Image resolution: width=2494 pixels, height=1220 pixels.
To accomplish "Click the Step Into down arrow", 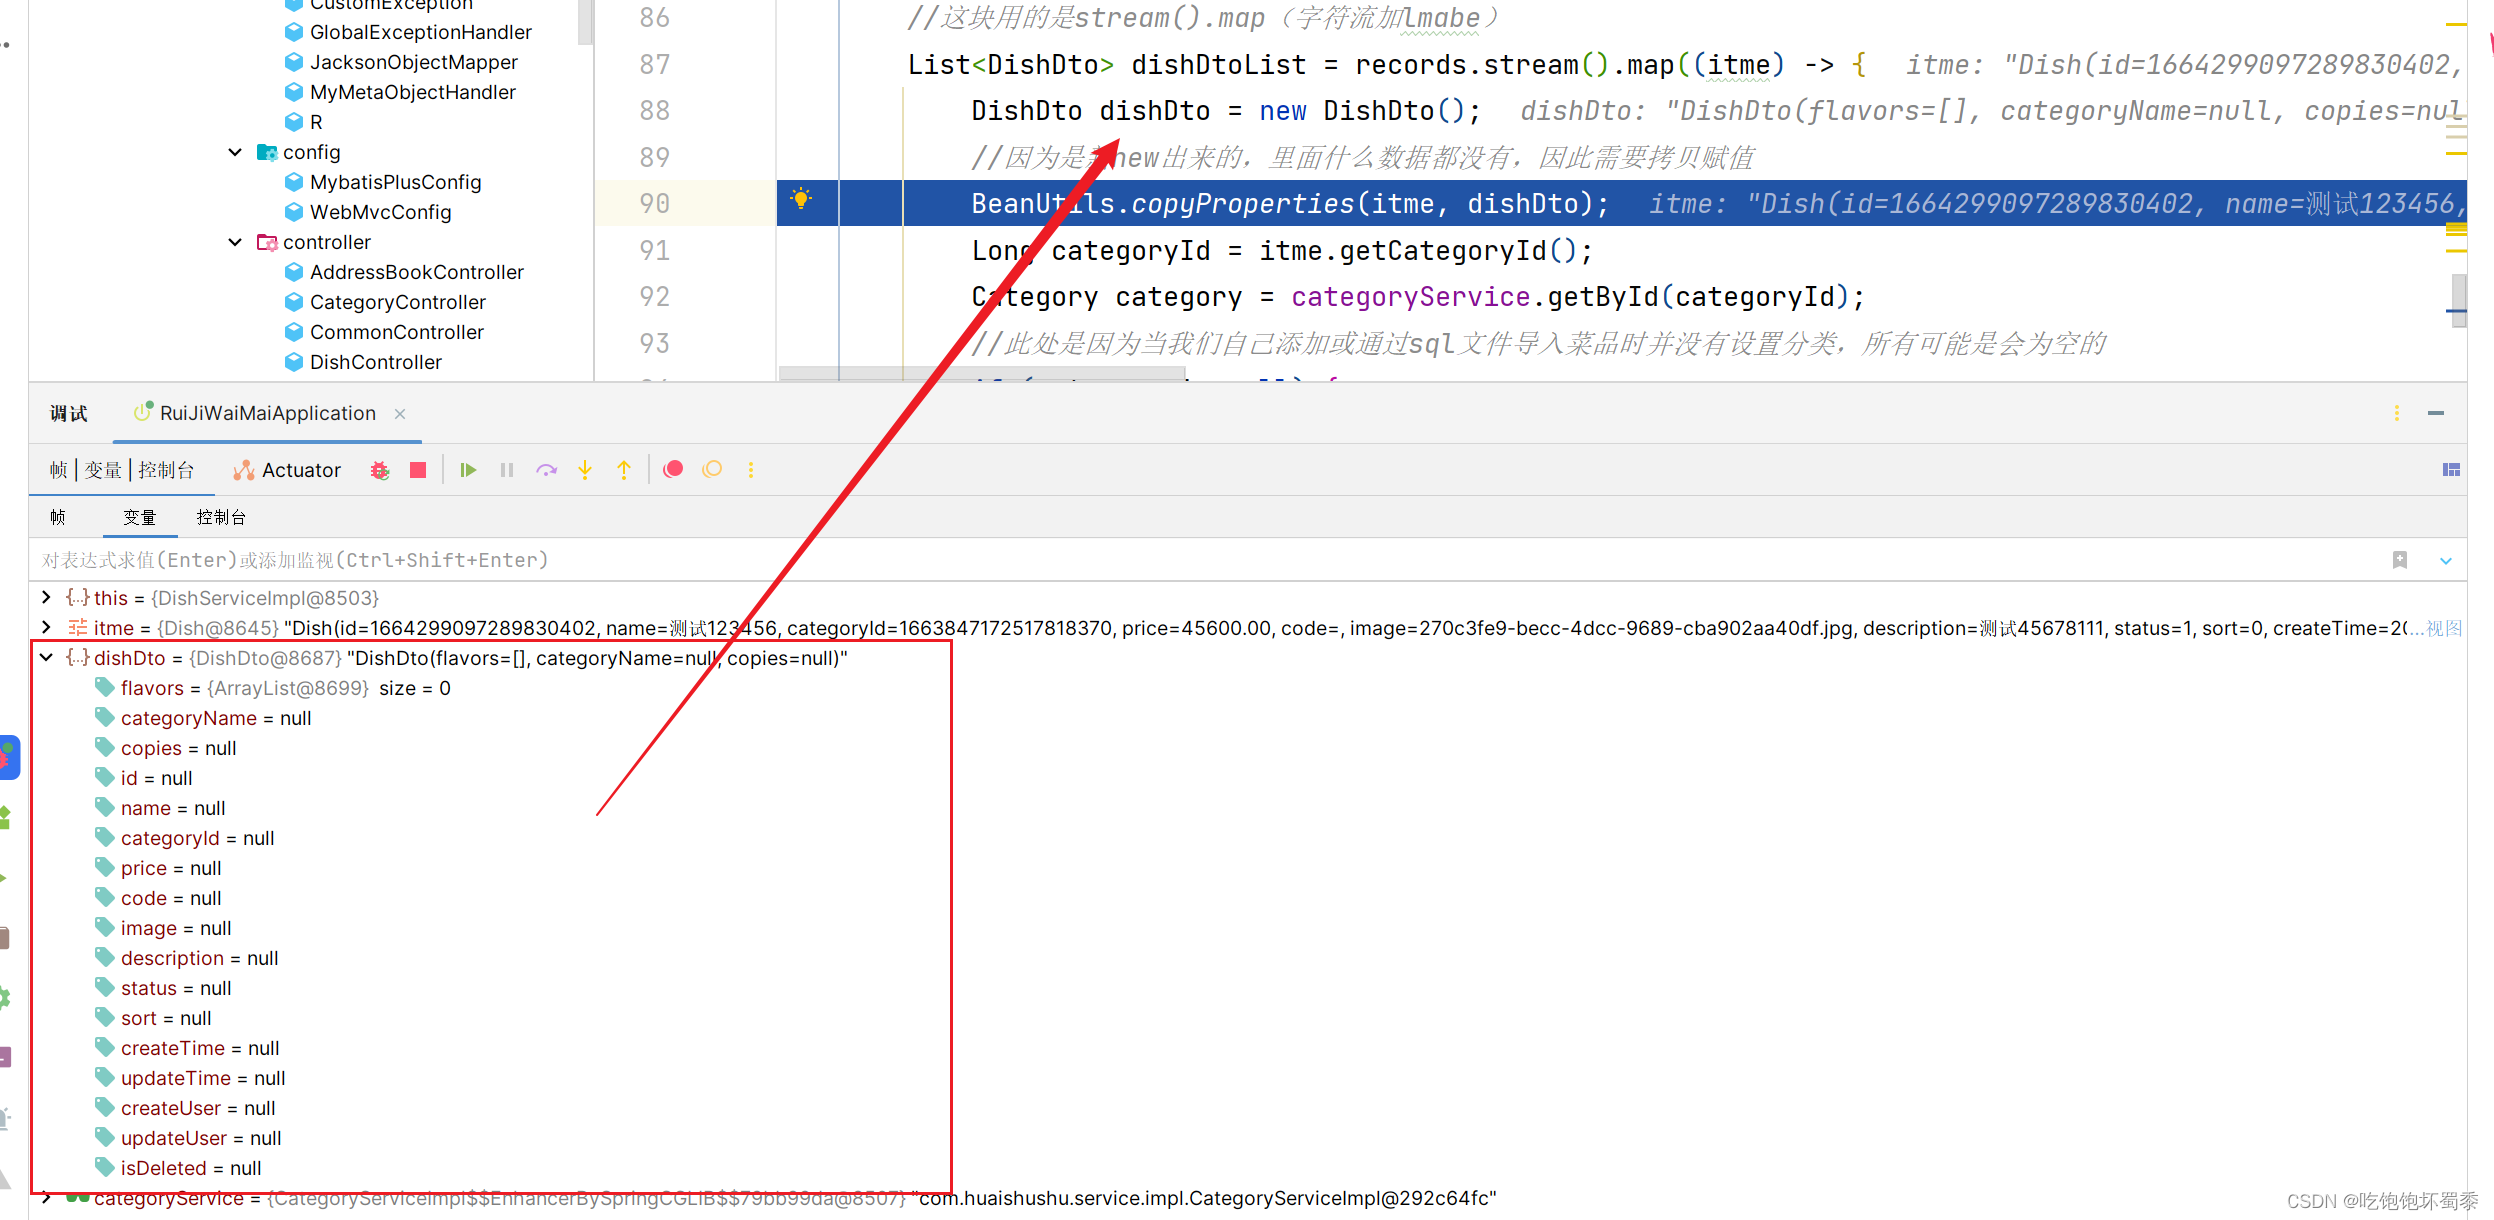I will point(585,470).
